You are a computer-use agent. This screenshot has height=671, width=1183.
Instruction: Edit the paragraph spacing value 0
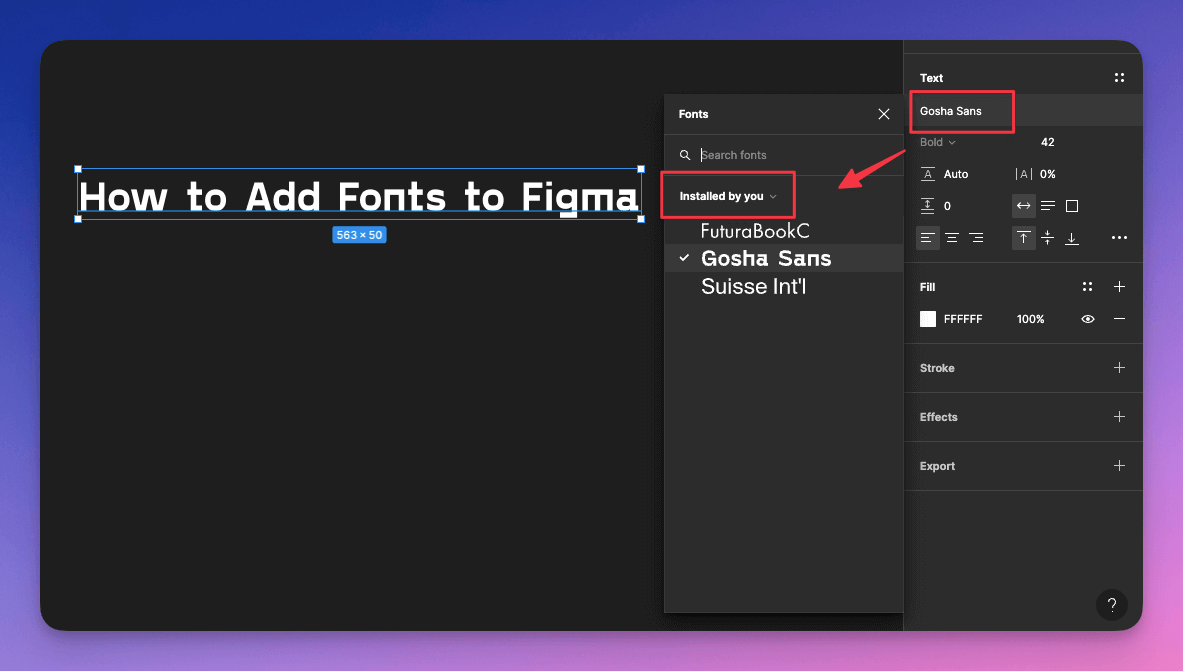point(947,206)
